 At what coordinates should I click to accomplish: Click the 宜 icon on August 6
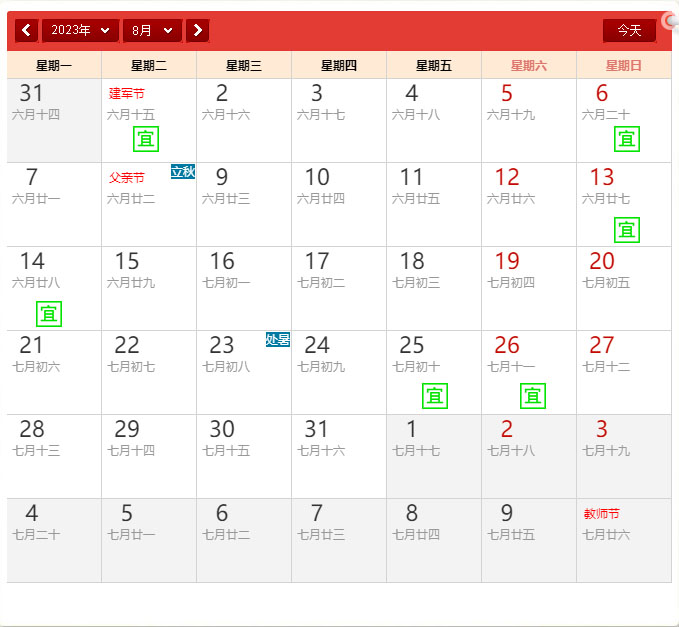tap(627, 139)
